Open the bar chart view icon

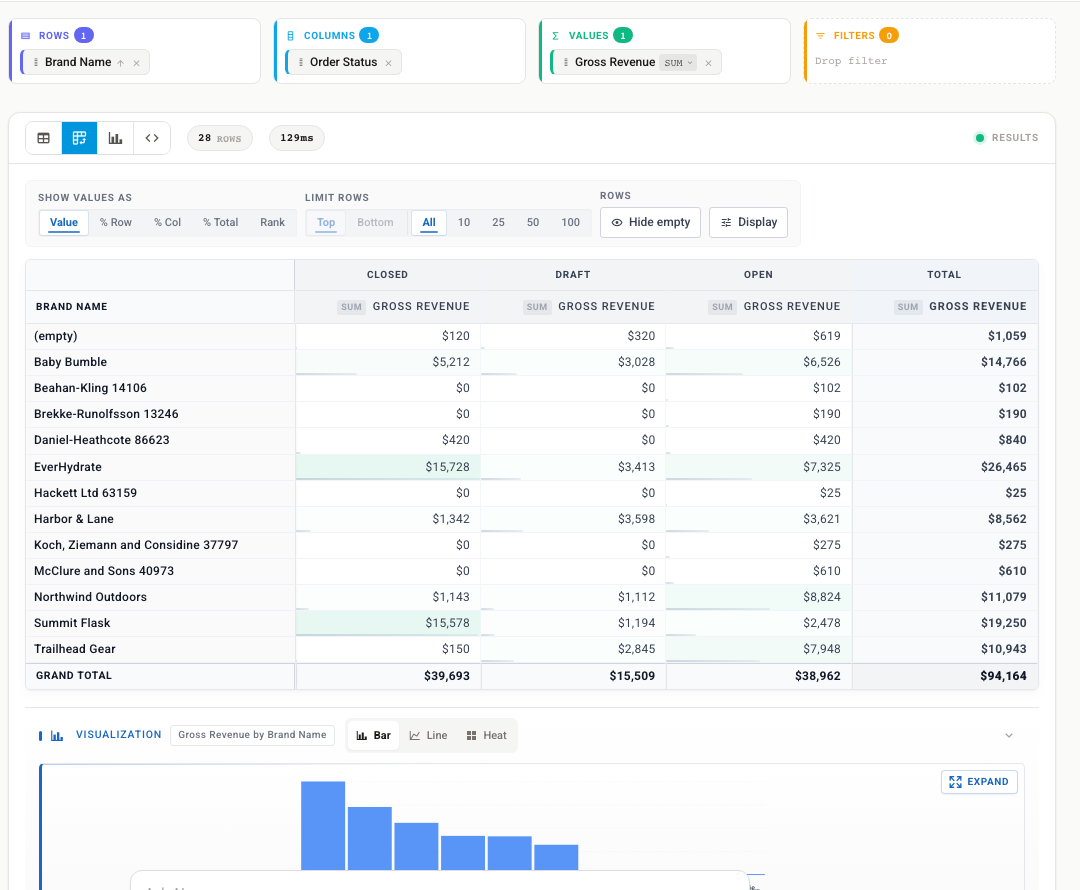coord(115,138)
